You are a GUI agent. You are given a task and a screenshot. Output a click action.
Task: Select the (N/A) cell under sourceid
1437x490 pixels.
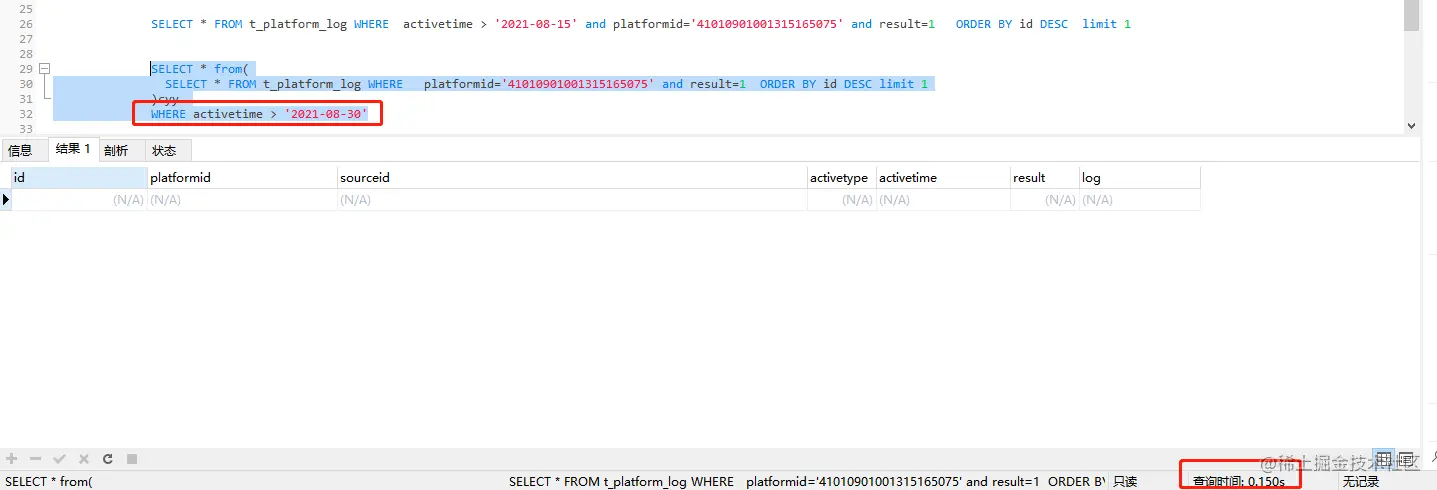[x=572, y=200]
